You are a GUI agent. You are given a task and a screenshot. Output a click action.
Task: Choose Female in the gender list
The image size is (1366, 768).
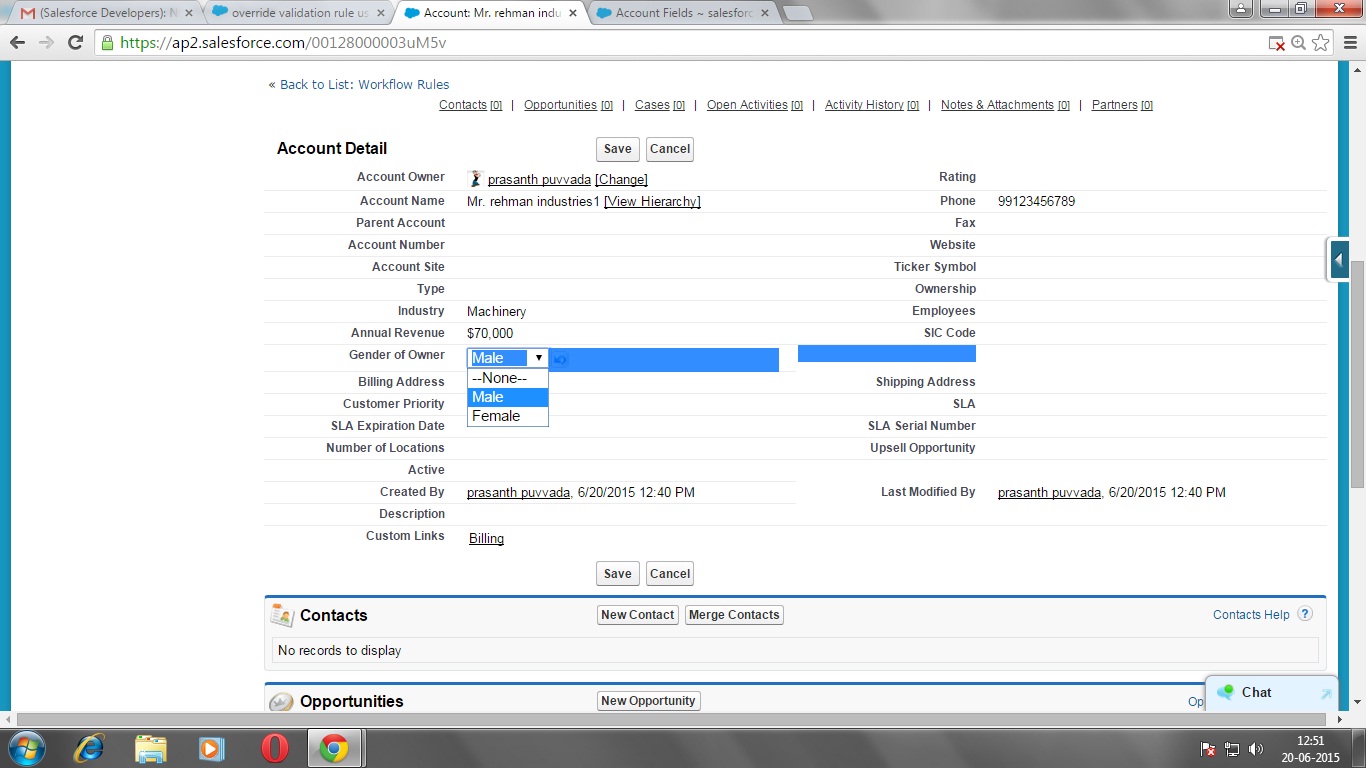(x=508, y=416)
